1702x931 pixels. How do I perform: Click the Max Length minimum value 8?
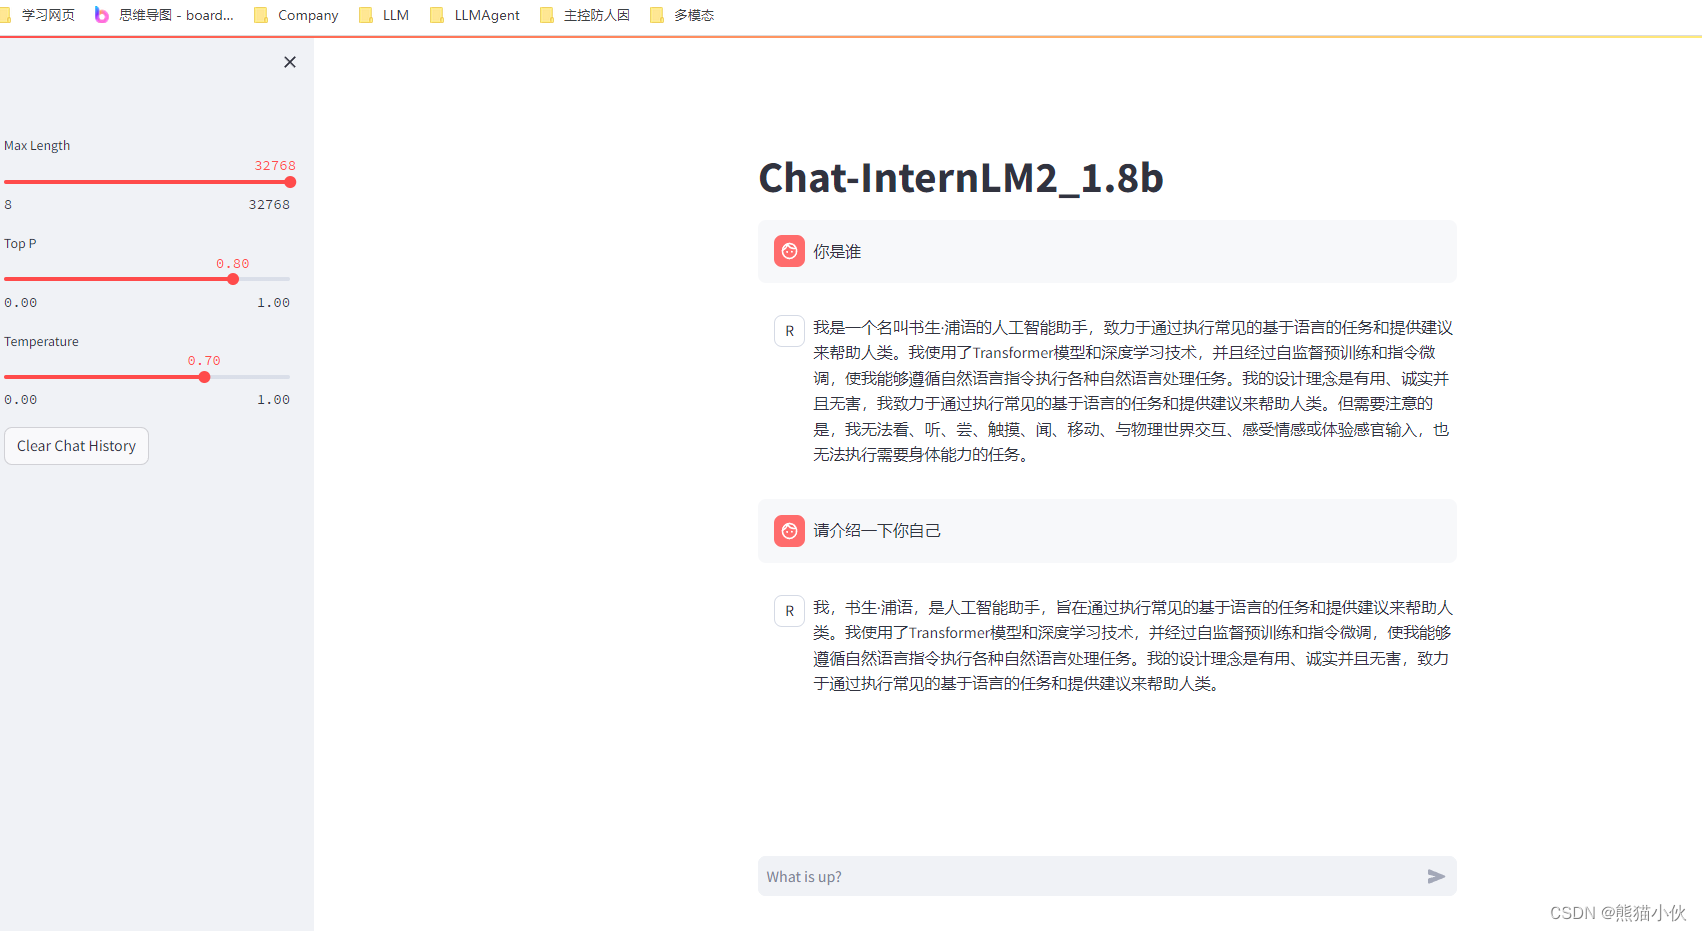[x=8, y=205]
